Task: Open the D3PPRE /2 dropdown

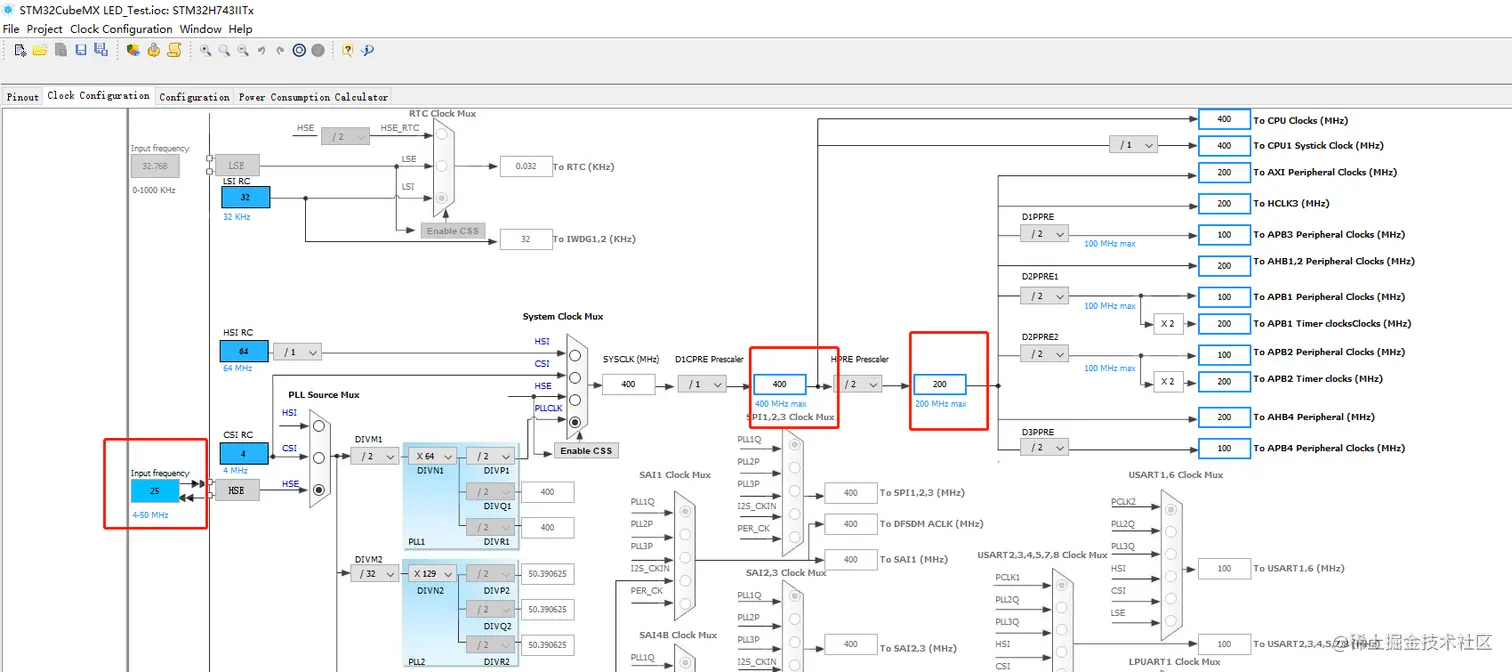Action: point(1044,448)
